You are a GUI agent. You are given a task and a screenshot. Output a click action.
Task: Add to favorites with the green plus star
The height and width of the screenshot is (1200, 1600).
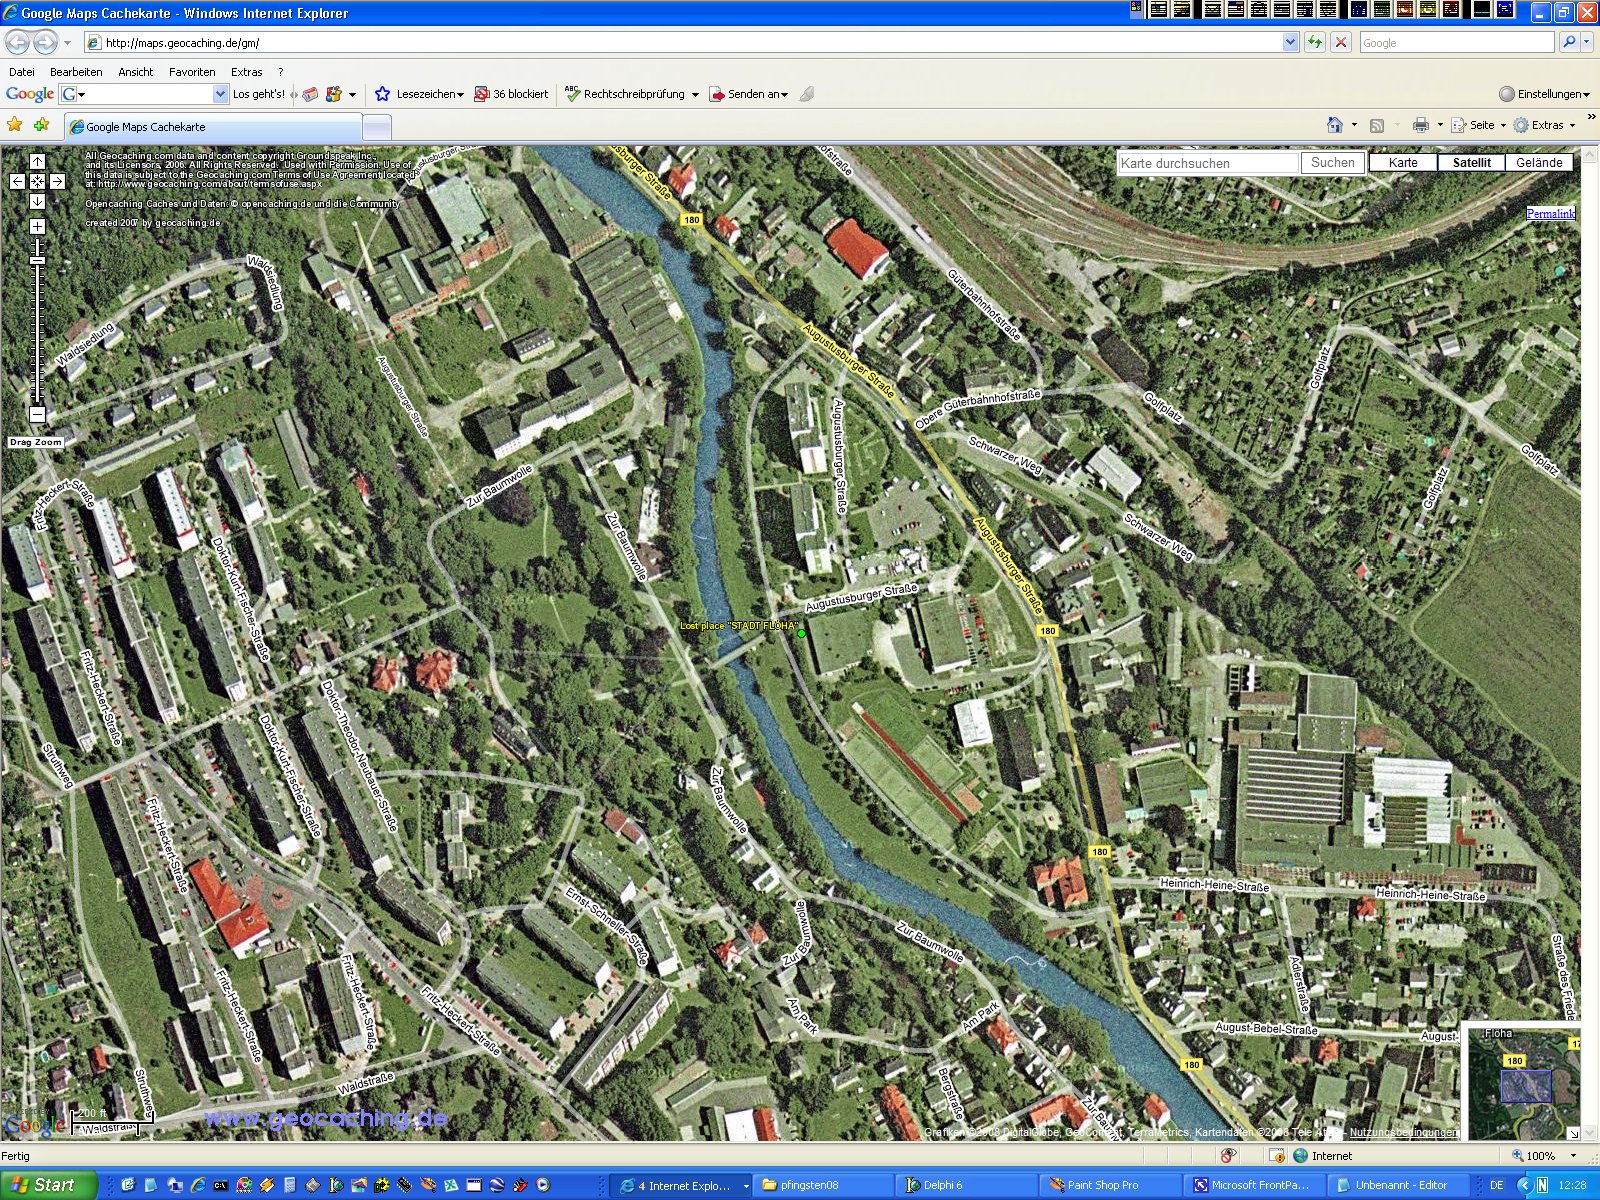point(41,125)
